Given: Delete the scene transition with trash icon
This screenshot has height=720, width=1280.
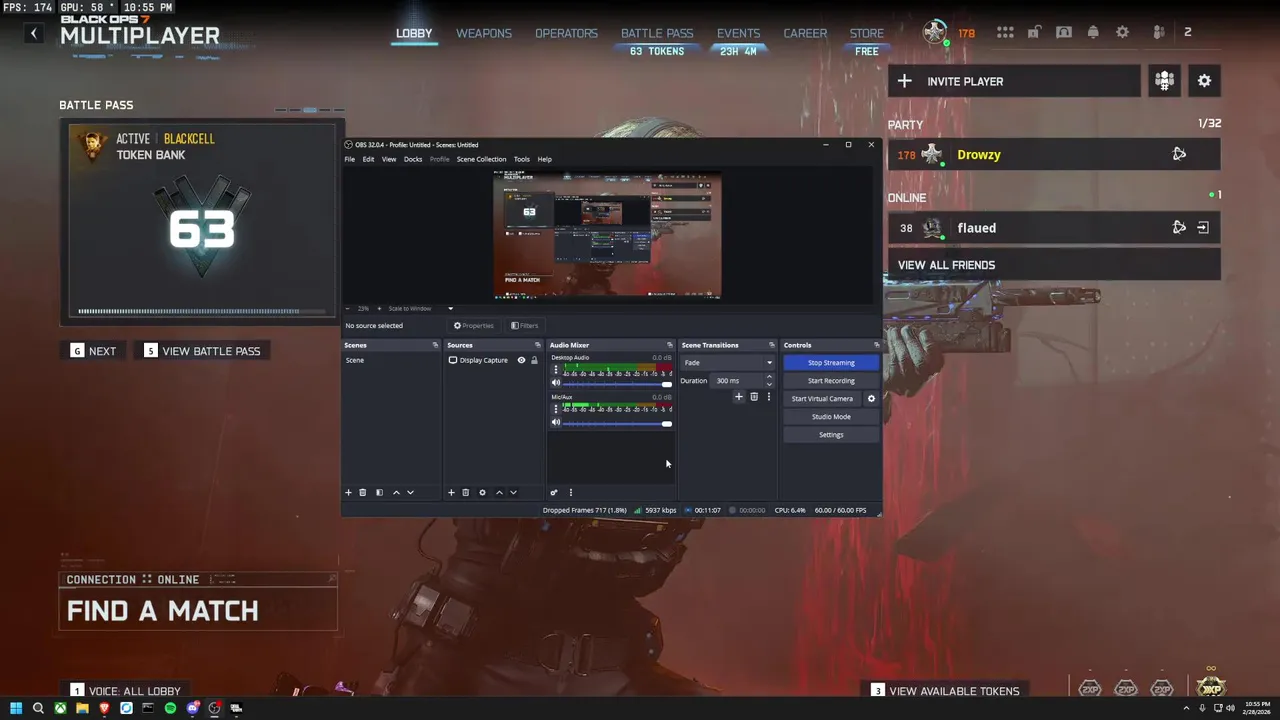Looking at the screenshot, I should coord(754,397).
